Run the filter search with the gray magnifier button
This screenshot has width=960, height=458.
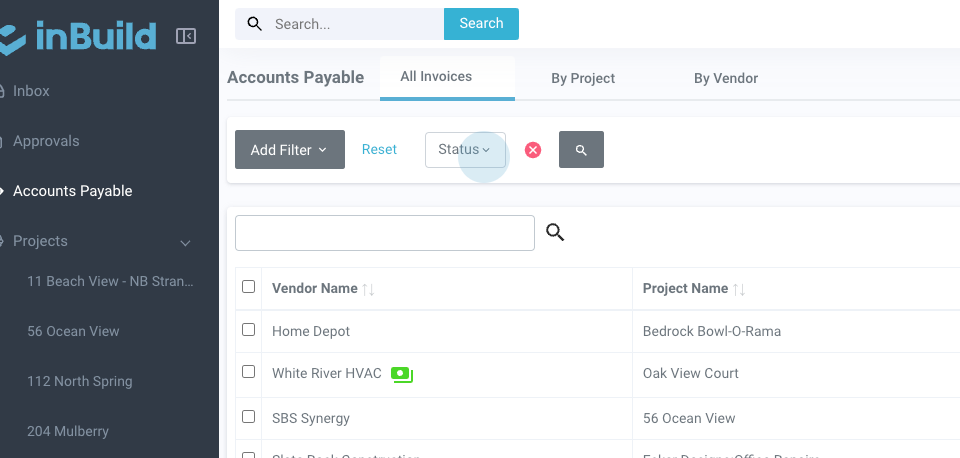581,150
